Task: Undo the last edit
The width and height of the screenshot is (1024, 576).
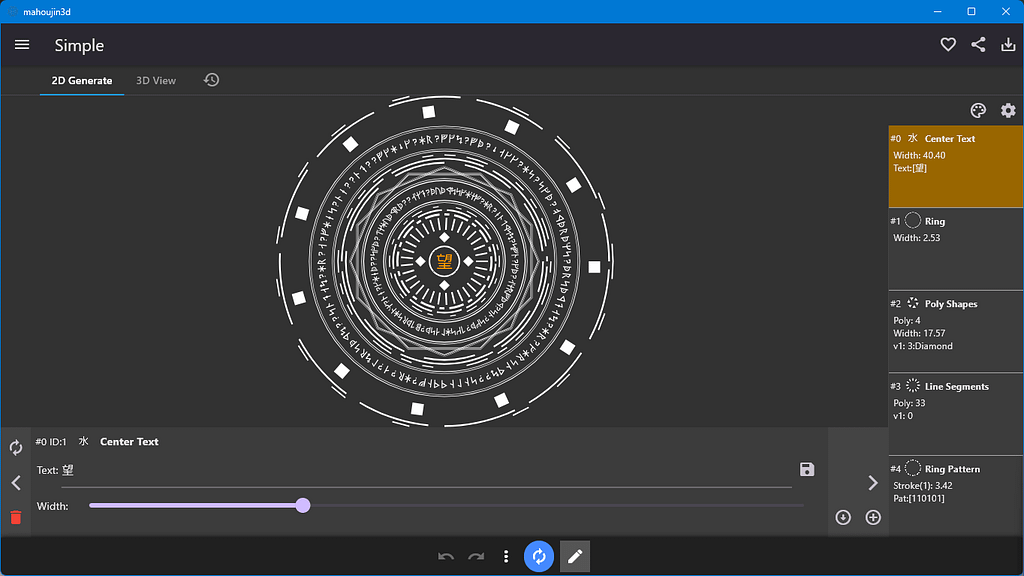Action: pyautogui.click(x=445, y=555)
